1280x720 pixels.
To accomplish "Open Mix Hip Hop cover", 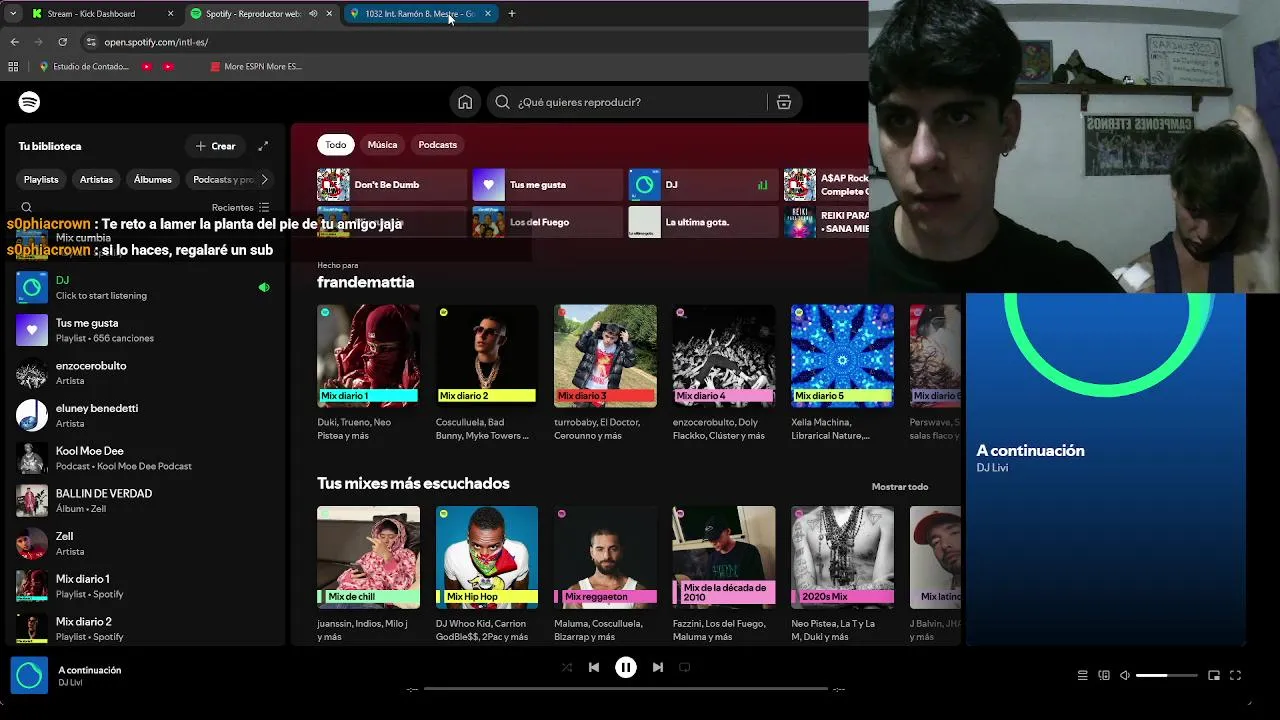I will click(x=487, y=557).
